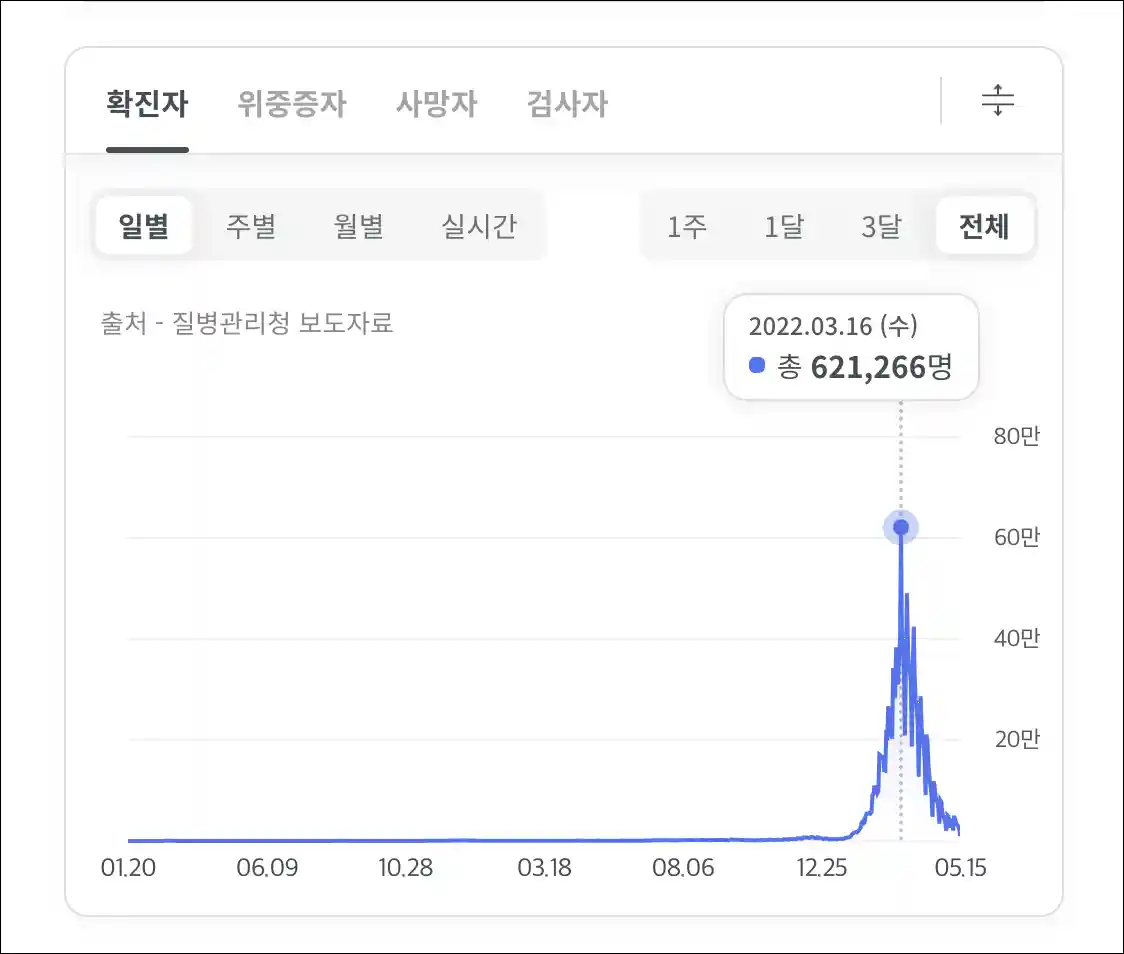Click the 01.20 start date label
Image resolution: width=1124 pixels, height=954 pixels.
coord(128,867)
